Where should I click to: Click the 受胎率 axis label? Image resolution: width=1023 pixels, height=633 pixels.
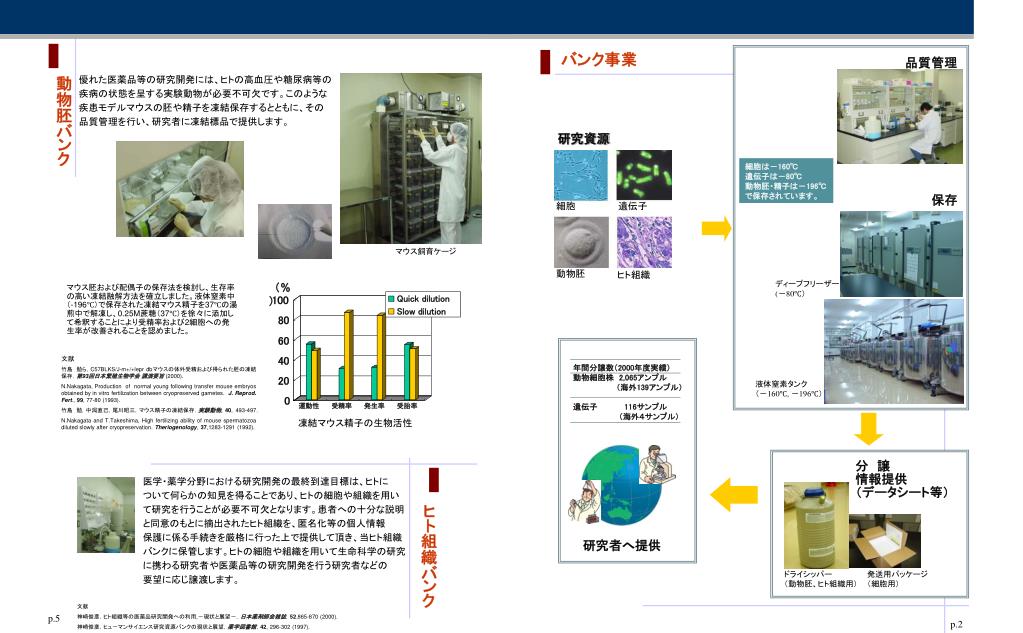coord(406,406)
